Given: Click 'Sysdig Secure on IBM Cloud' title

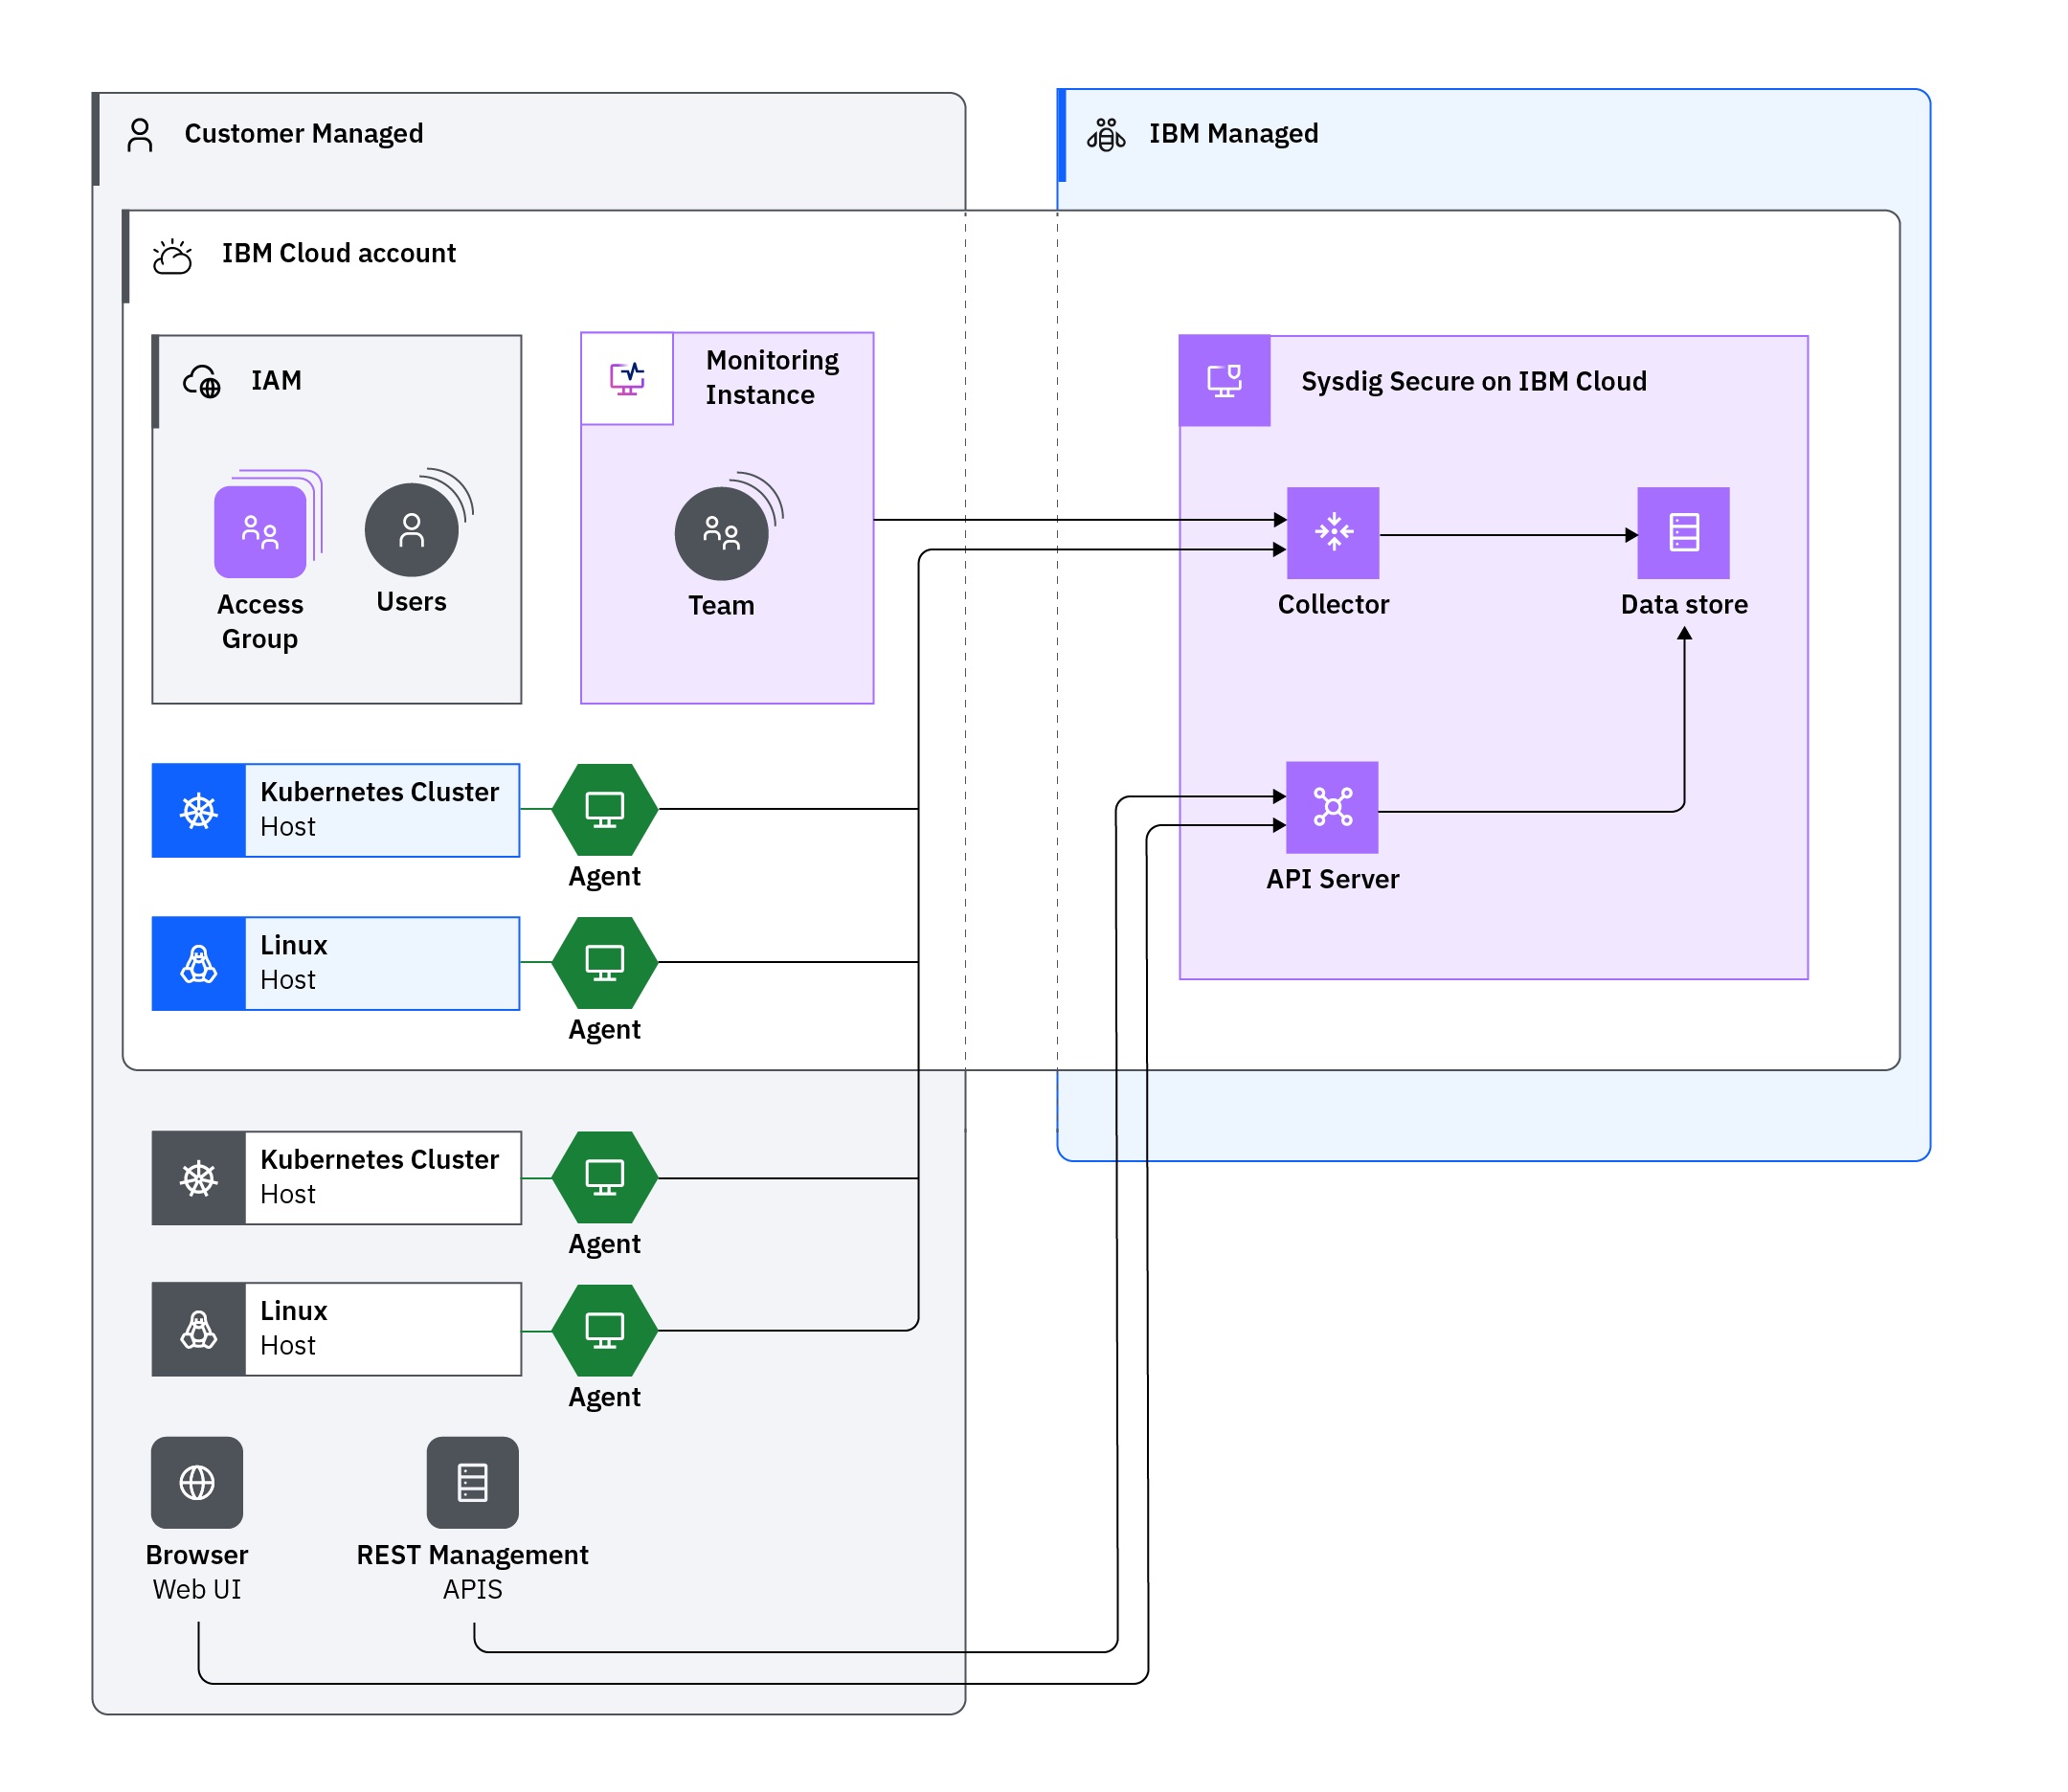Looking at the screenshot, I should pos(1473,382).
